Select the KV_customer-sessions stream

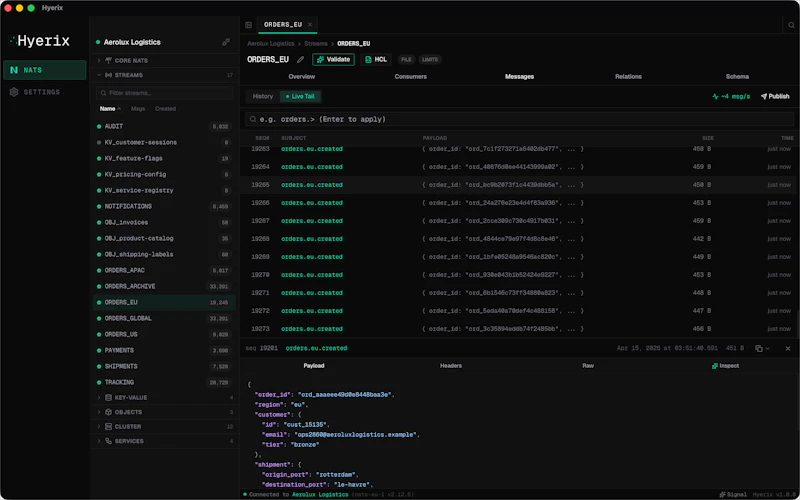tap(164, 142)
